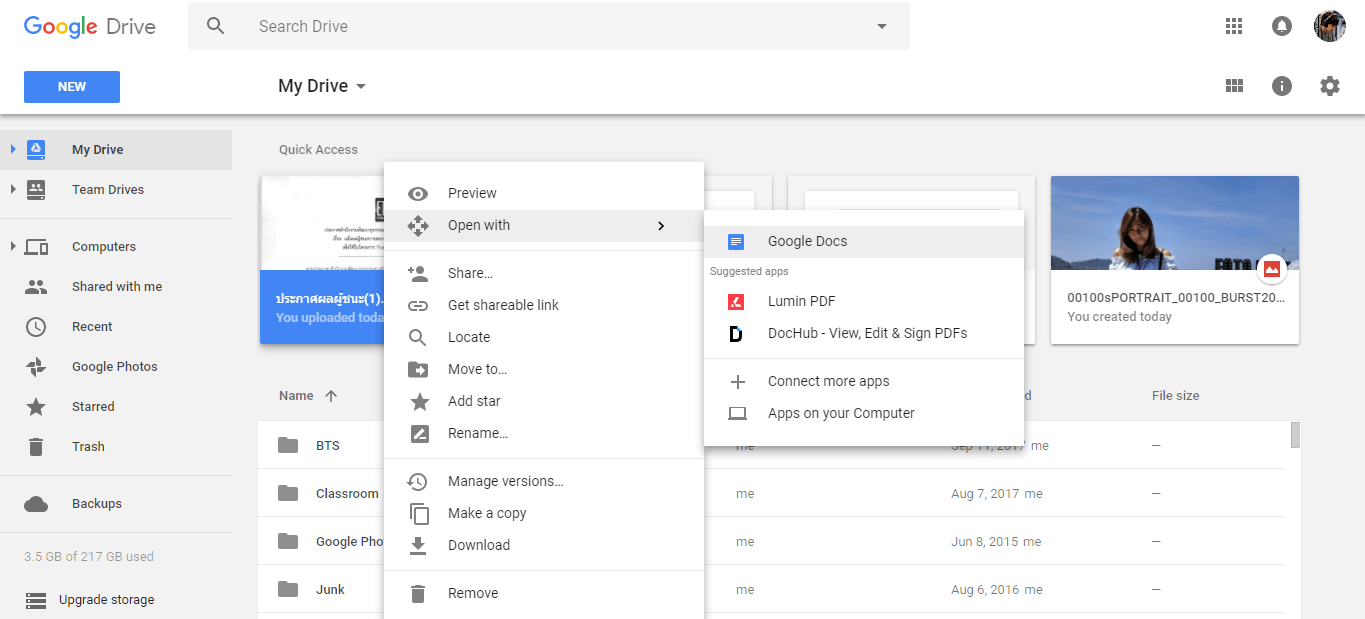The height and width of the screenshot is (619, 1365).
Task: Reverse sort order on Name column
Action: click(332, 395)
